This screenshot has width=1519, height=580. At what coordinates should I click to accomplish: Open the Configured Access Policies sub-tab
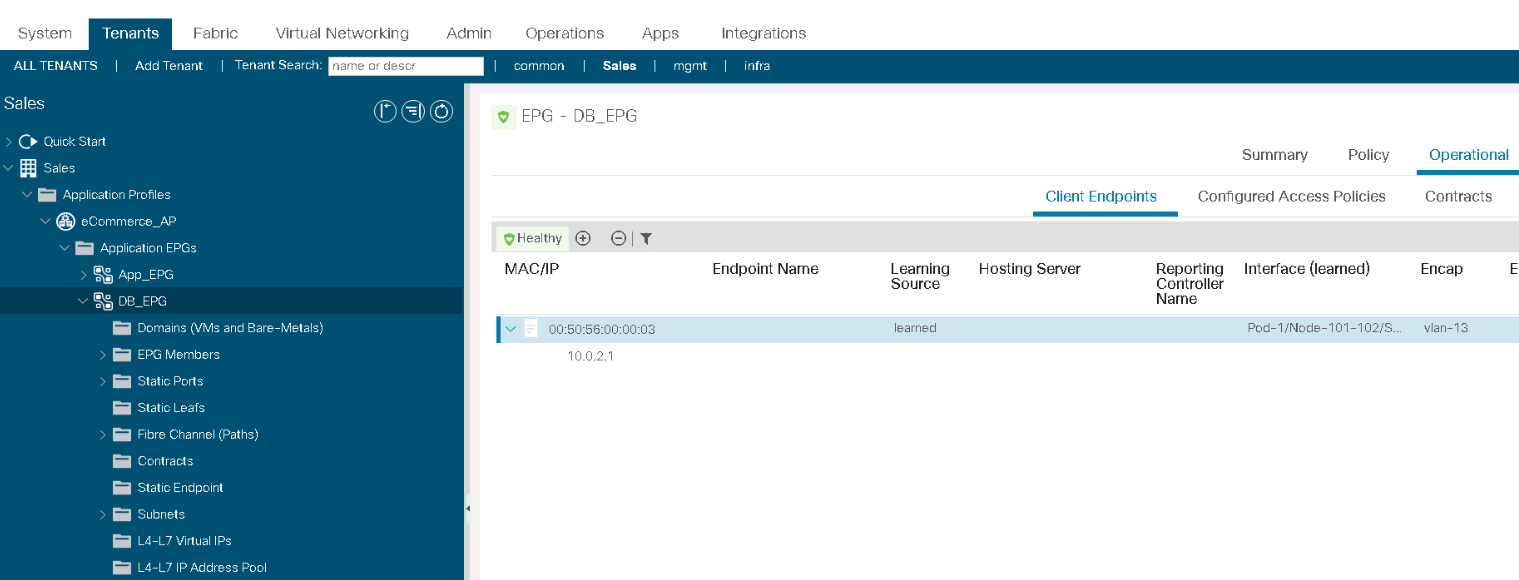(x=1291, y=196)
